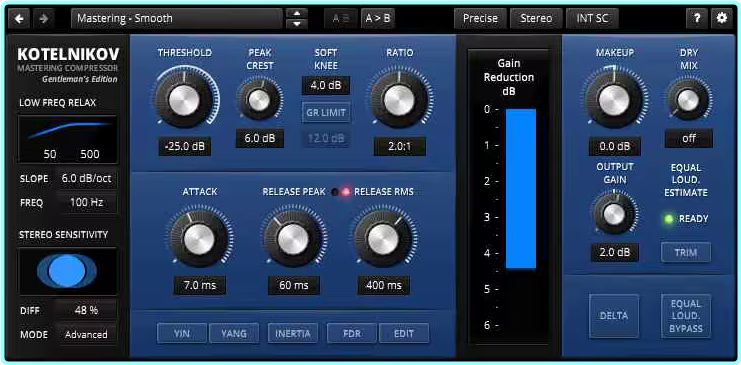Click the Gentleman's Edition label
The image size is (741, 365).
tap(80, 79)
